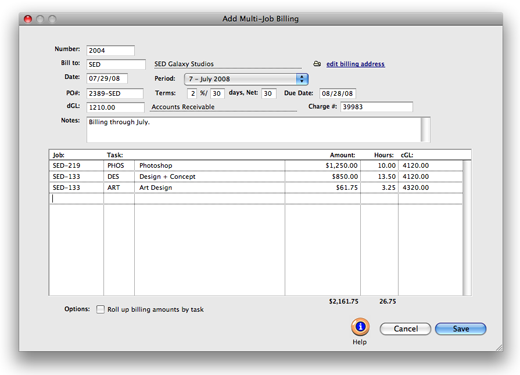The height and width of the screenshot is (375, 520).
Task: Click the Due Date field 08/28/08
Action: [338, 94]
